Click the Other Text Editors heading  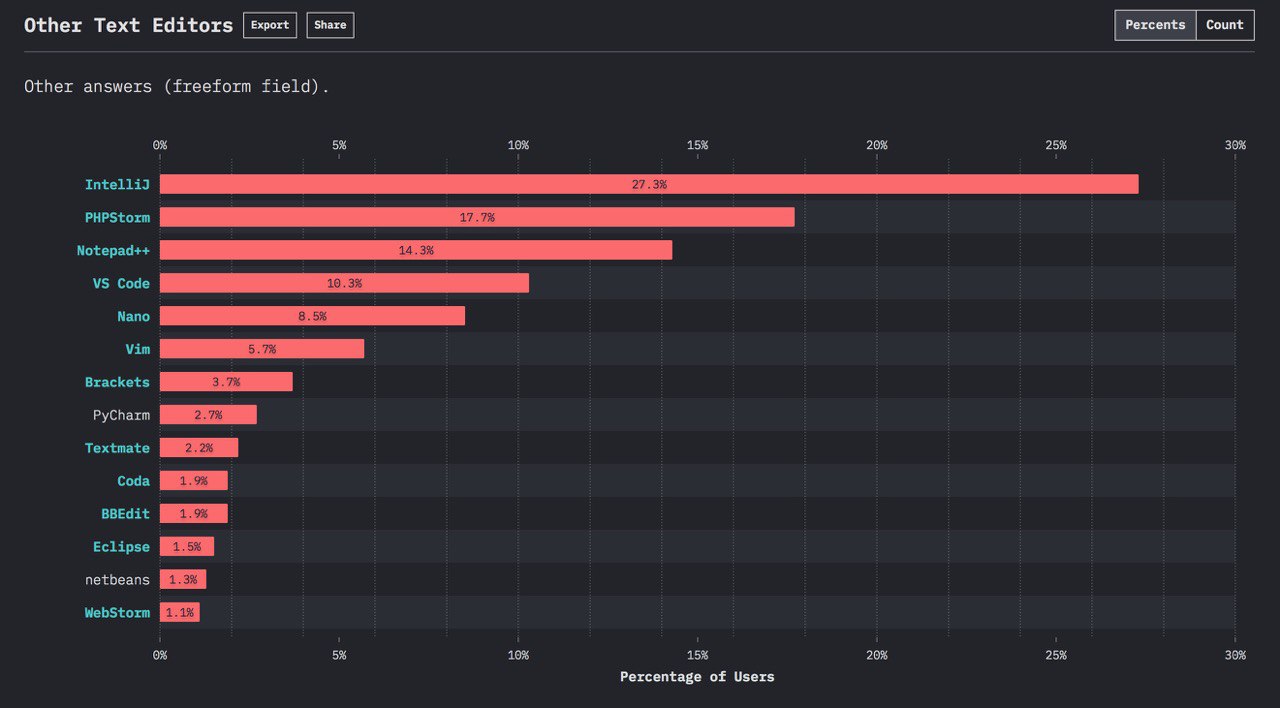pyautogui.click(x=128, y=25)
